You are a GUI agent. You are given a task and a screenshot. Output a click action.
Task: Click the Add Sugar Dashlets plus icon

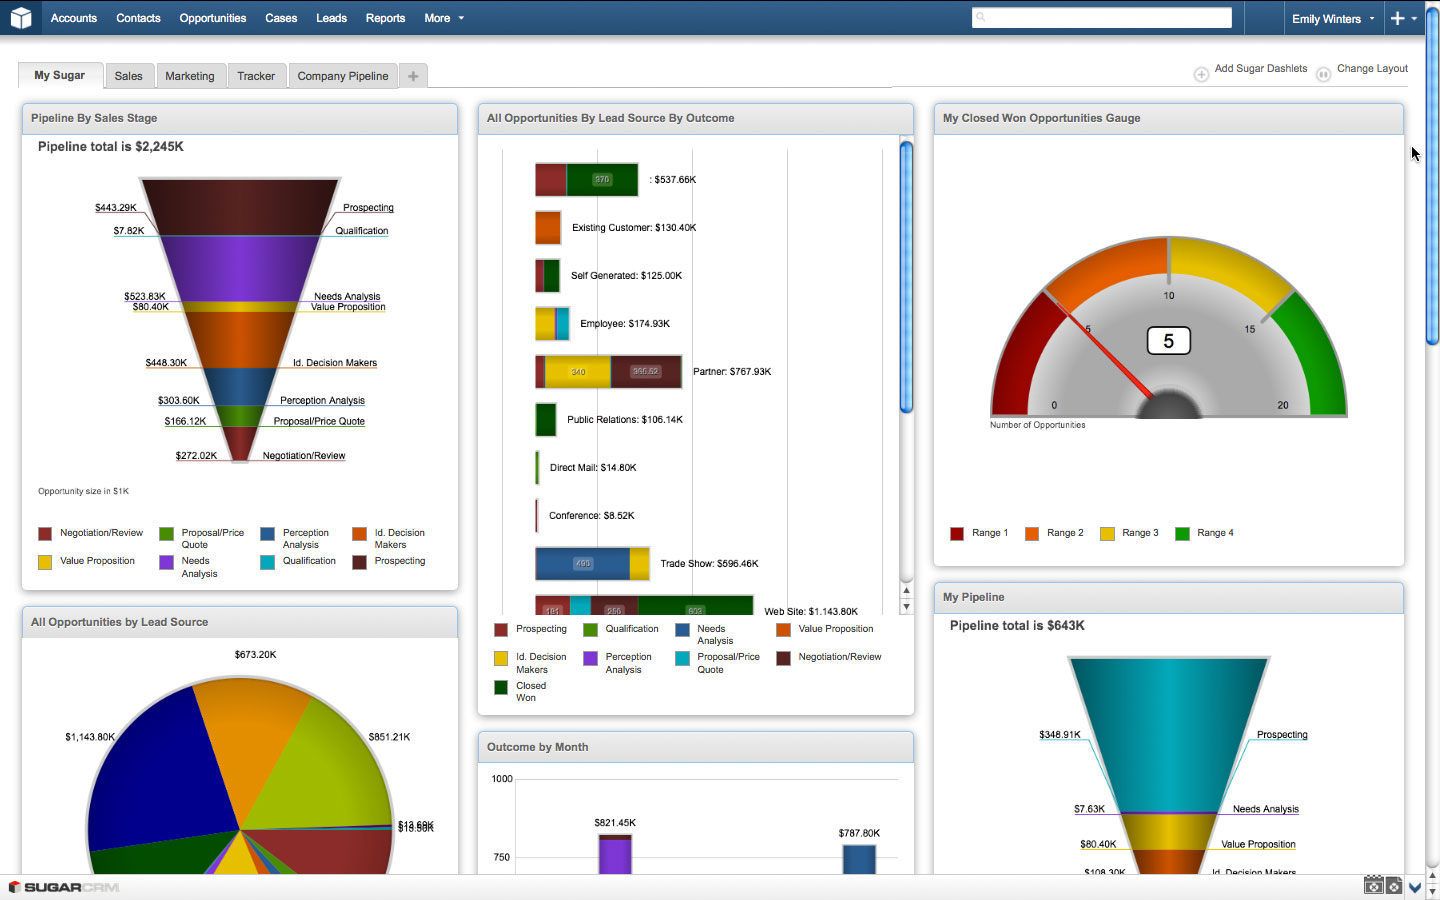point(1201,74)
